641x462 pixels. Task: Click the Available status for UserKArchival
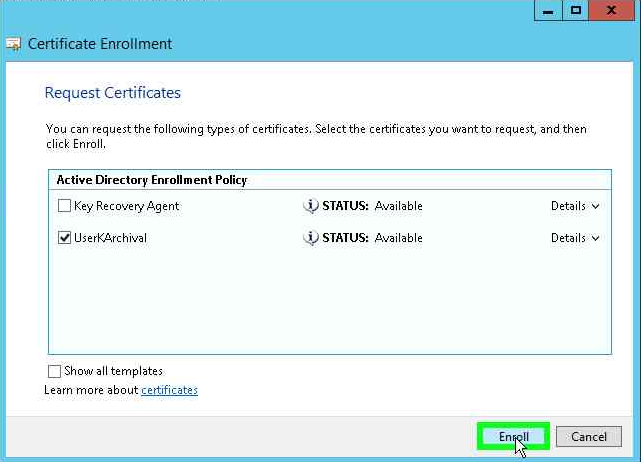click(x=398, y=238)
